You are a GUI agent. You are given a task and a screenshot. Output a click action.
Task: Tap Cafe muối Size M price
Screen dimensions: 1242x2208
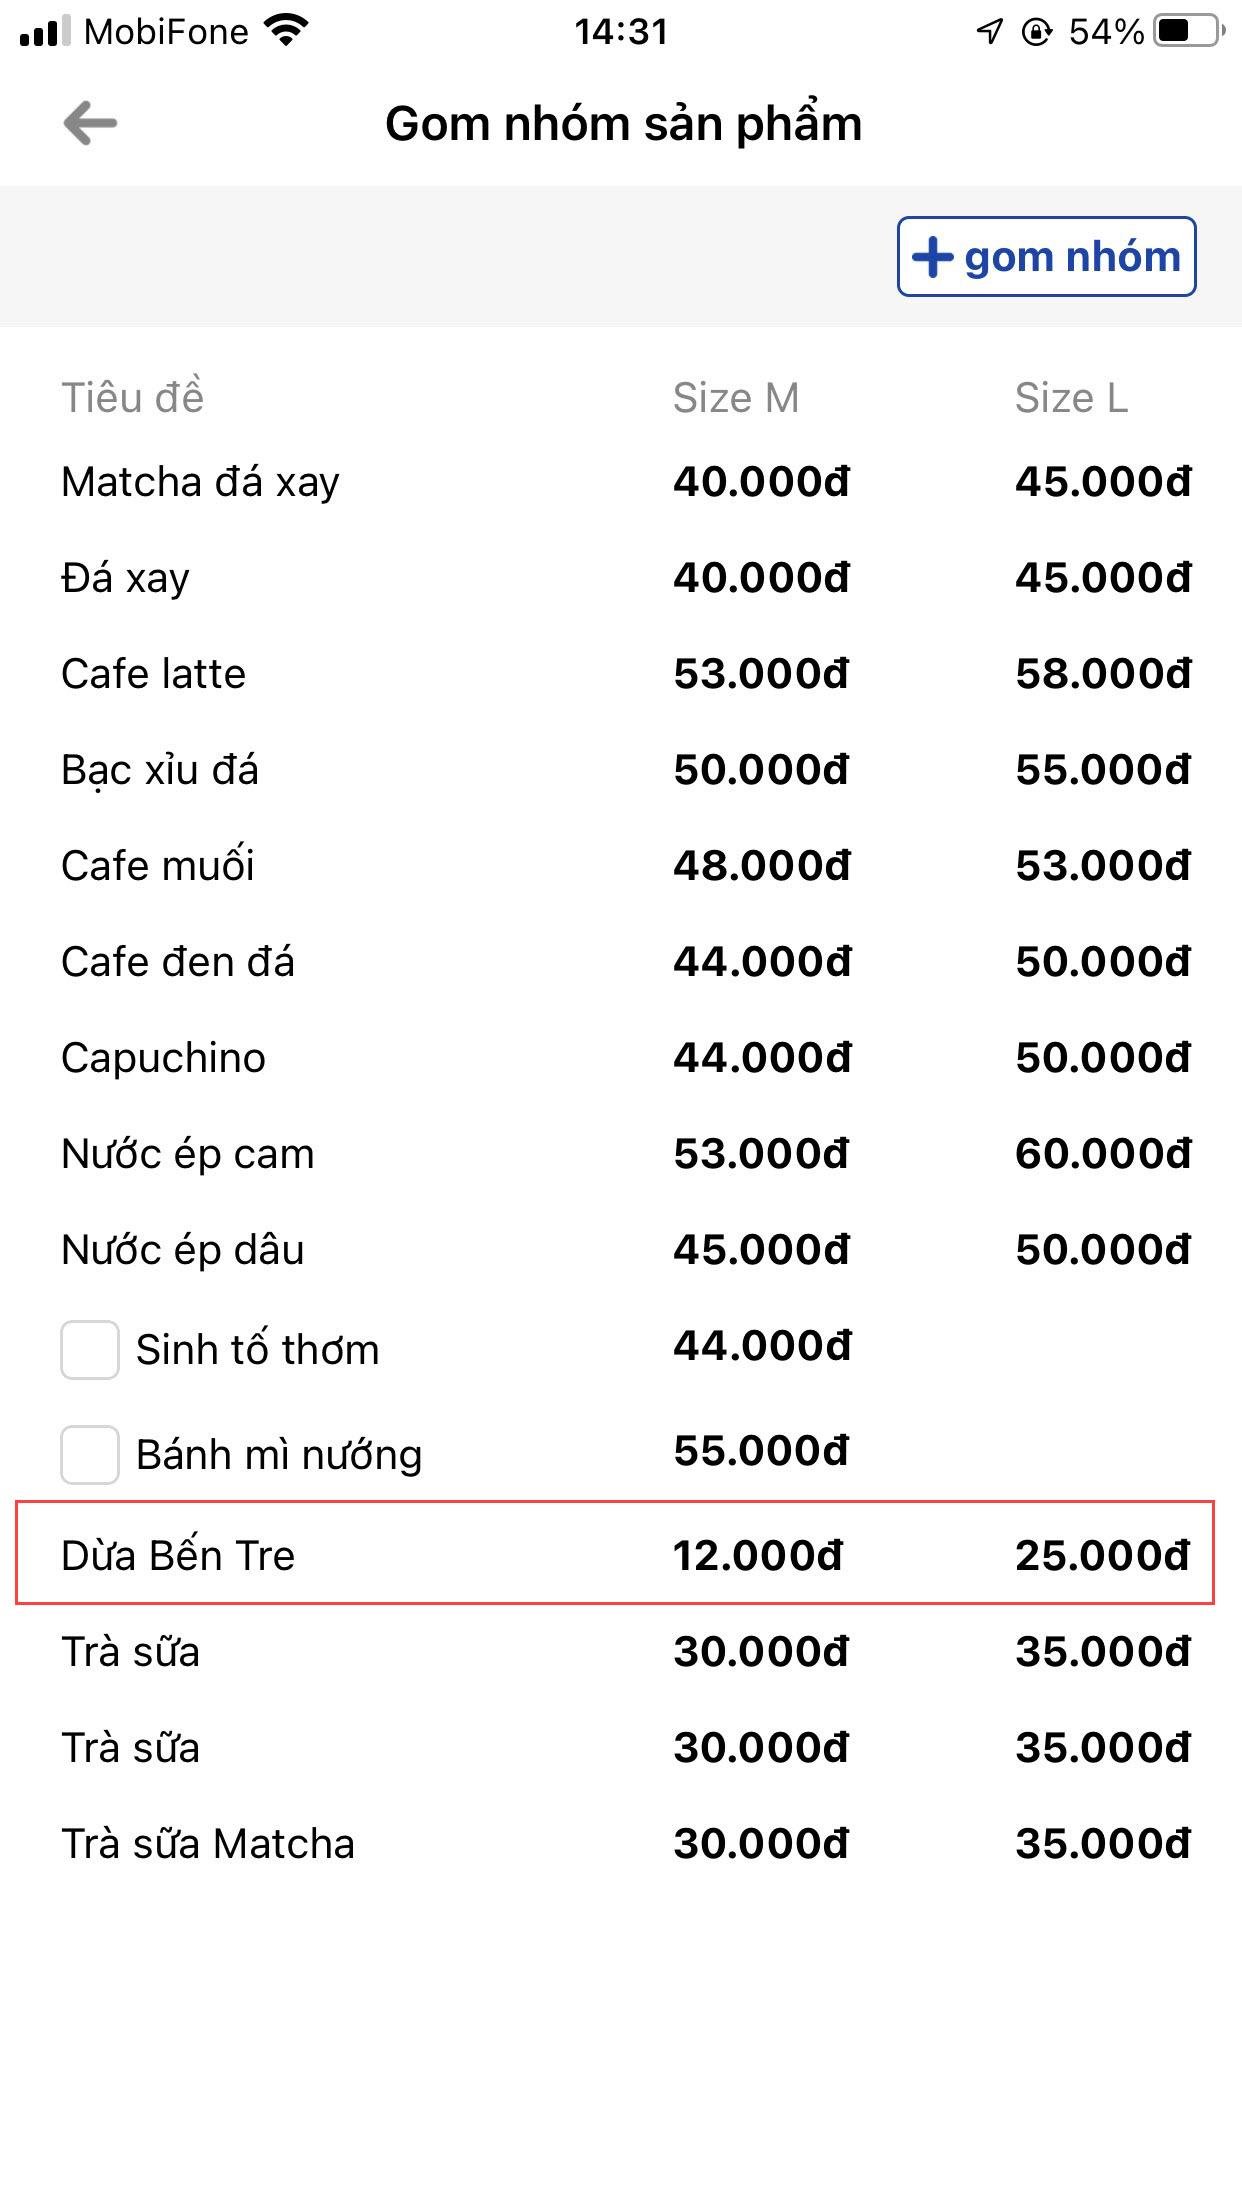pyautogui.click(x=761, y=866)
